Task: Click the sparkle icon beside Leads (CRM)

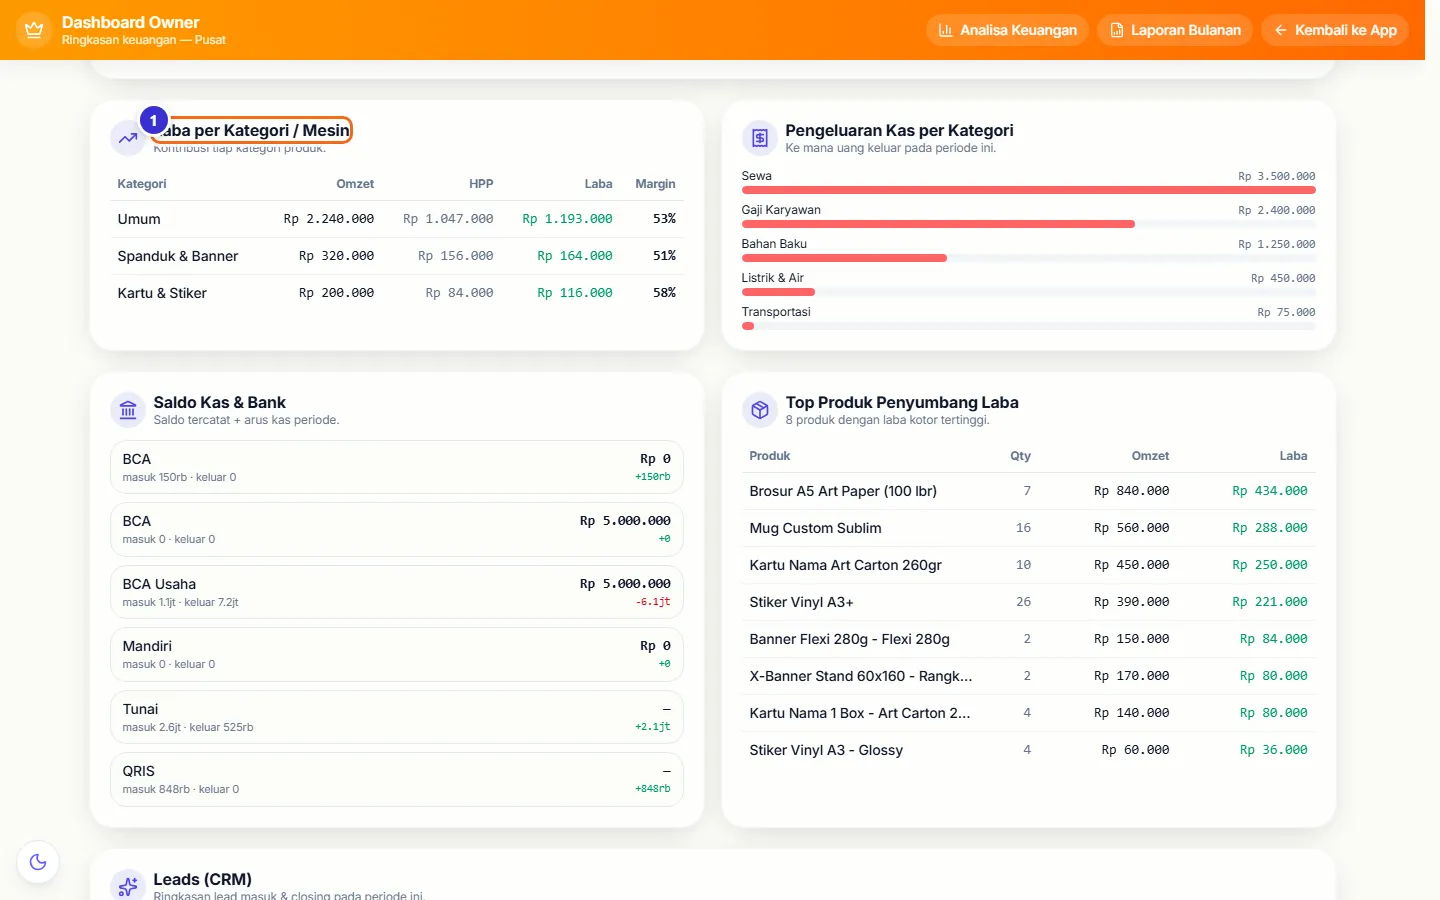Action: coord(128,886)
